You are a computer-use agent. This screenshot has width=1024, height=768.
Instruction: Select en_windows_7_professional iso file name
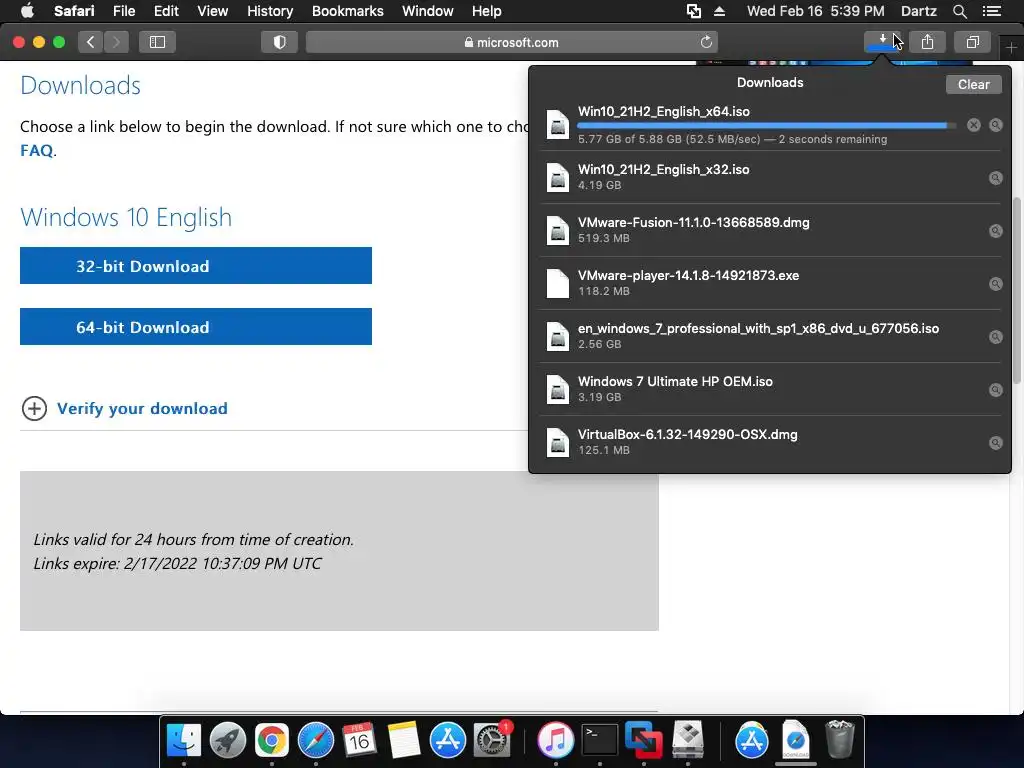(x=758, y=328)
